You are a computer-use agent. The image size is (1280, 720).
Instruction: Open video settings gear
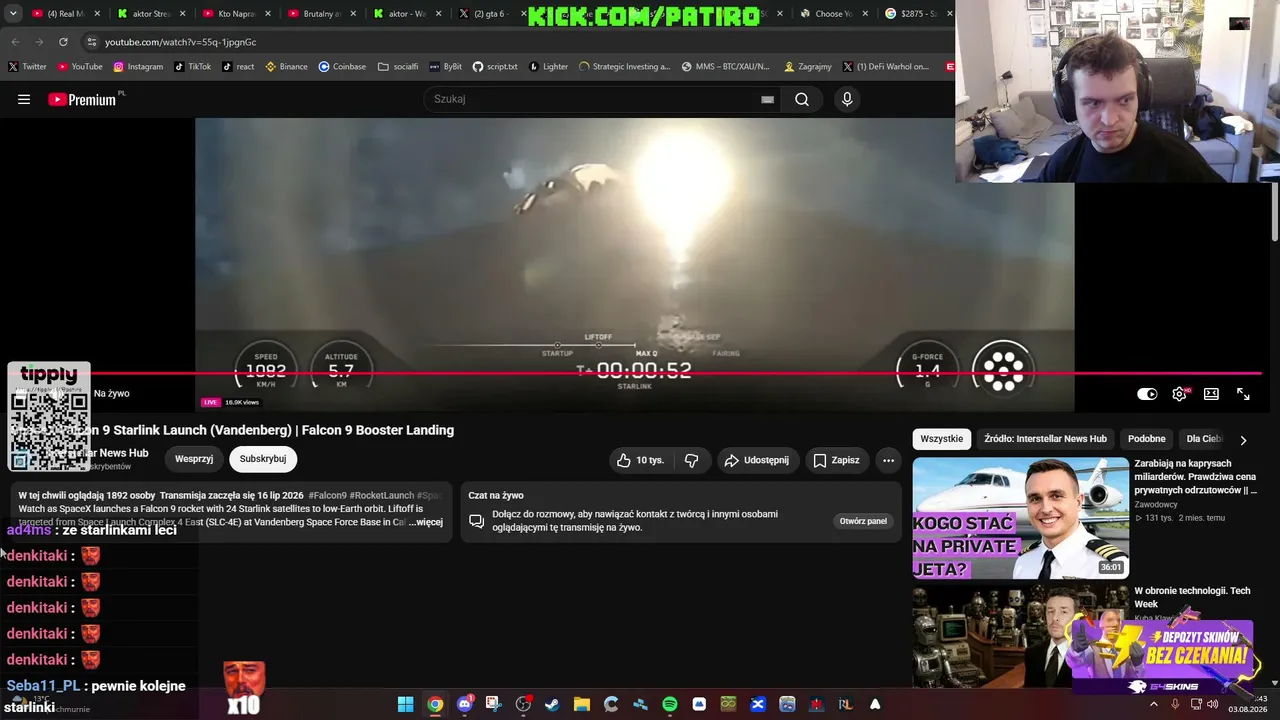pyautogui.click(x=1180, y=394)
